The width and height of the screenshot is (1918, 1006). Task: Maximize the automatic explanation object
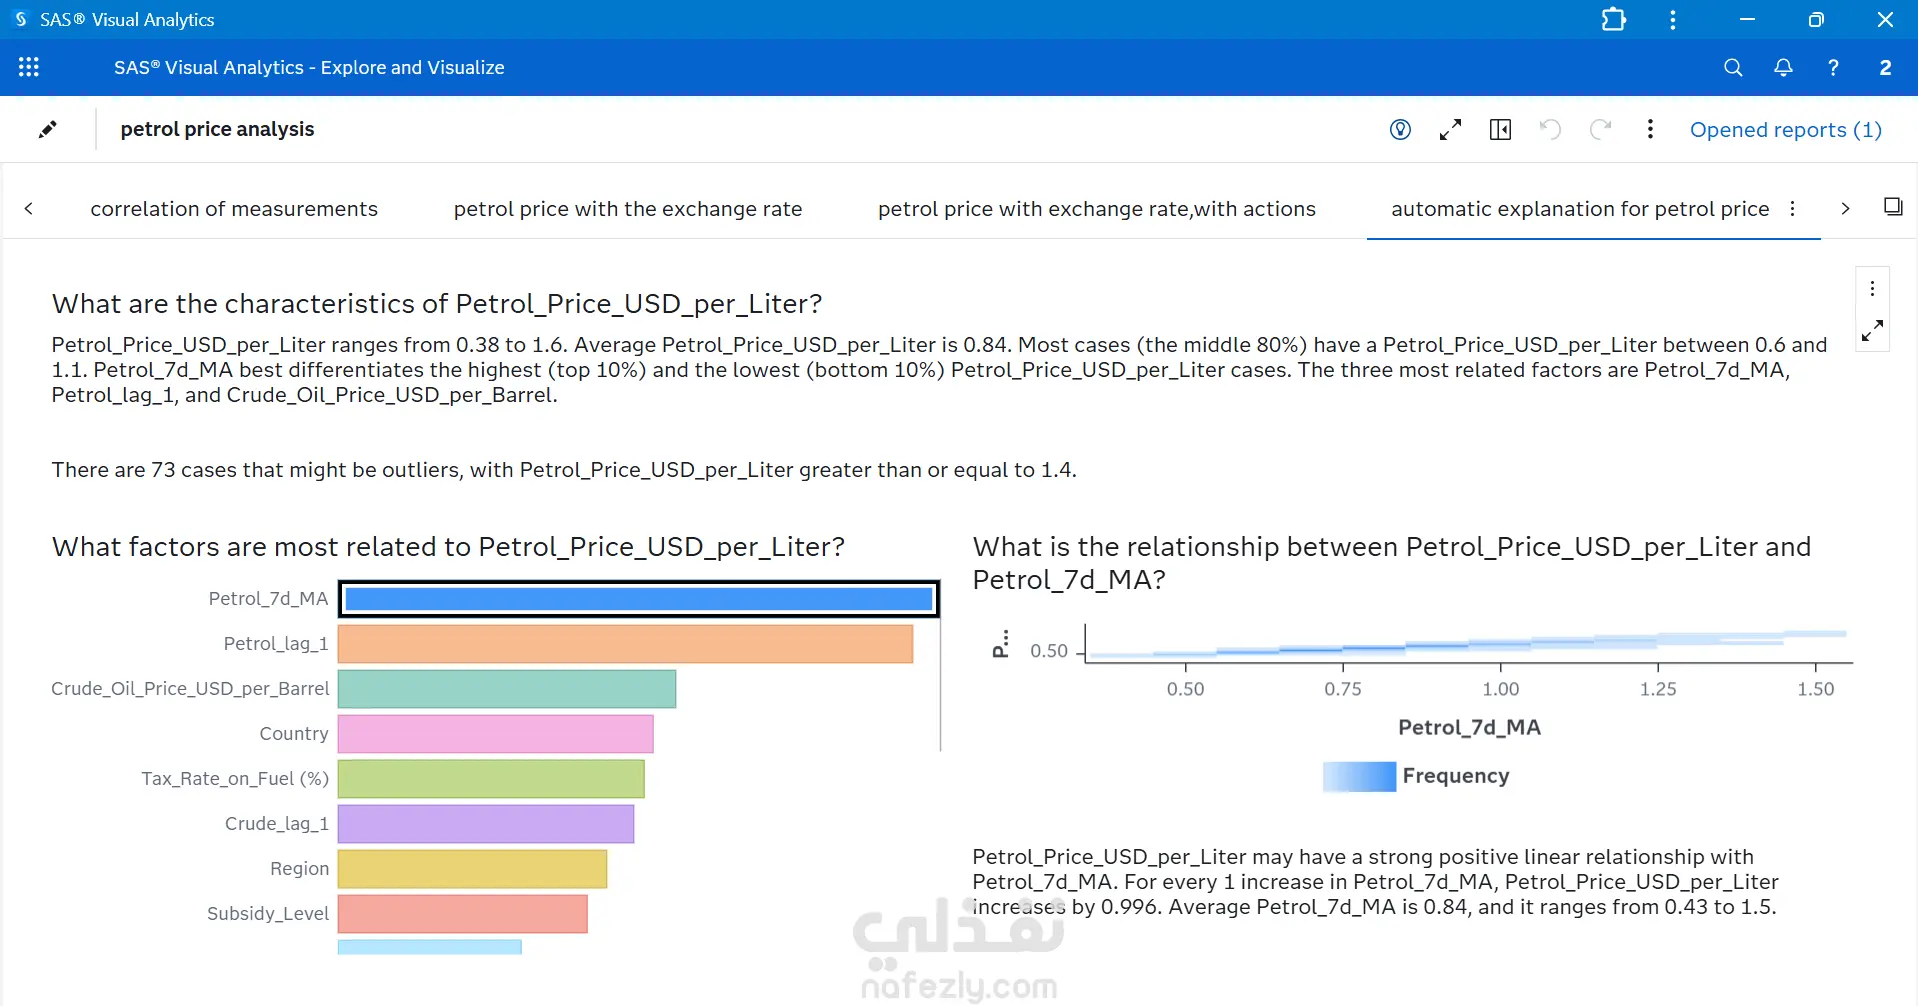[x=1872, y=330]
